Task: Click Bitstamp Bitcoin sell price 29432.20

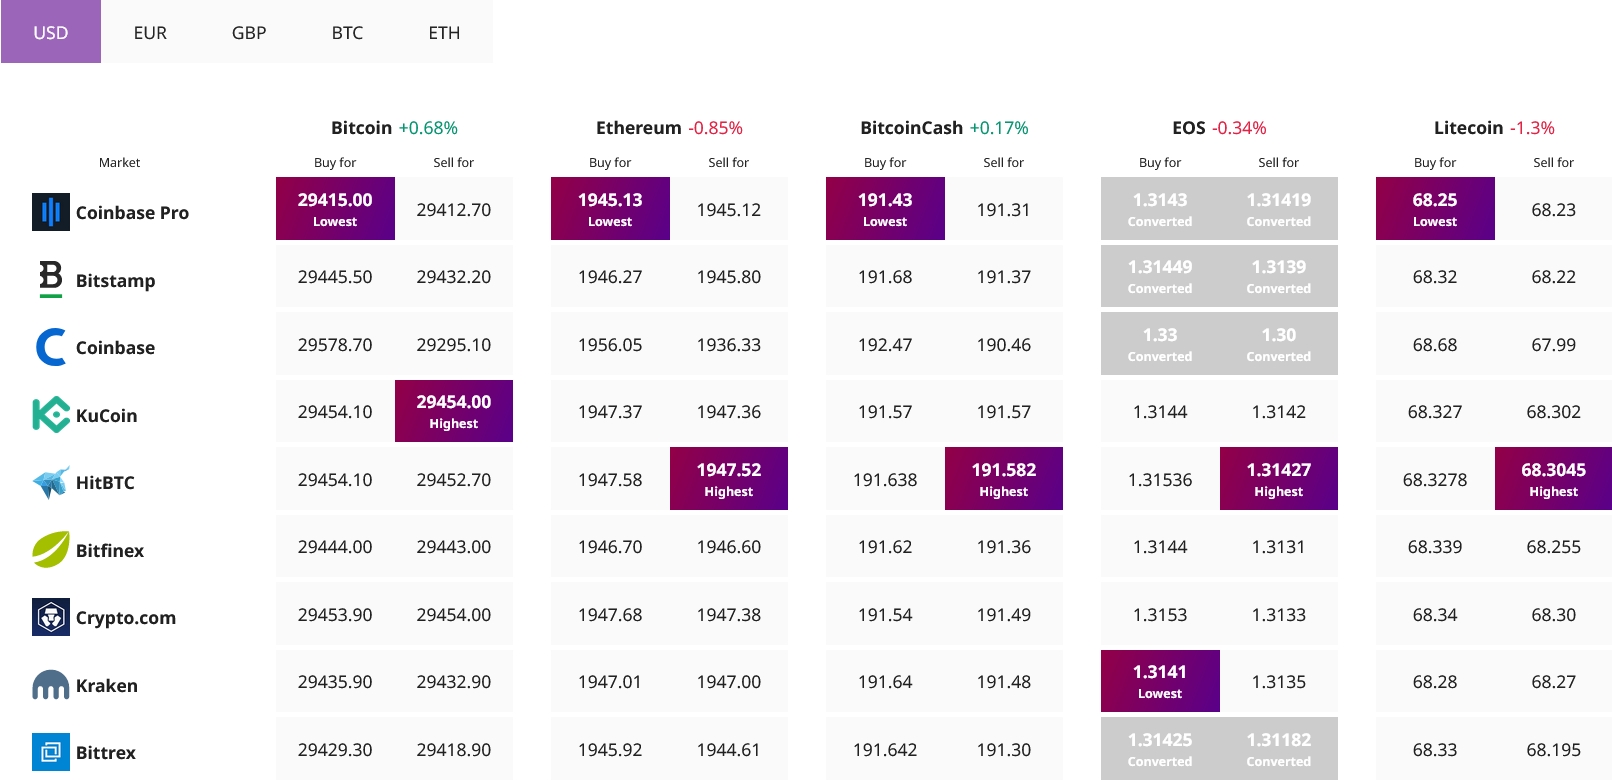Action: point(454,277)
